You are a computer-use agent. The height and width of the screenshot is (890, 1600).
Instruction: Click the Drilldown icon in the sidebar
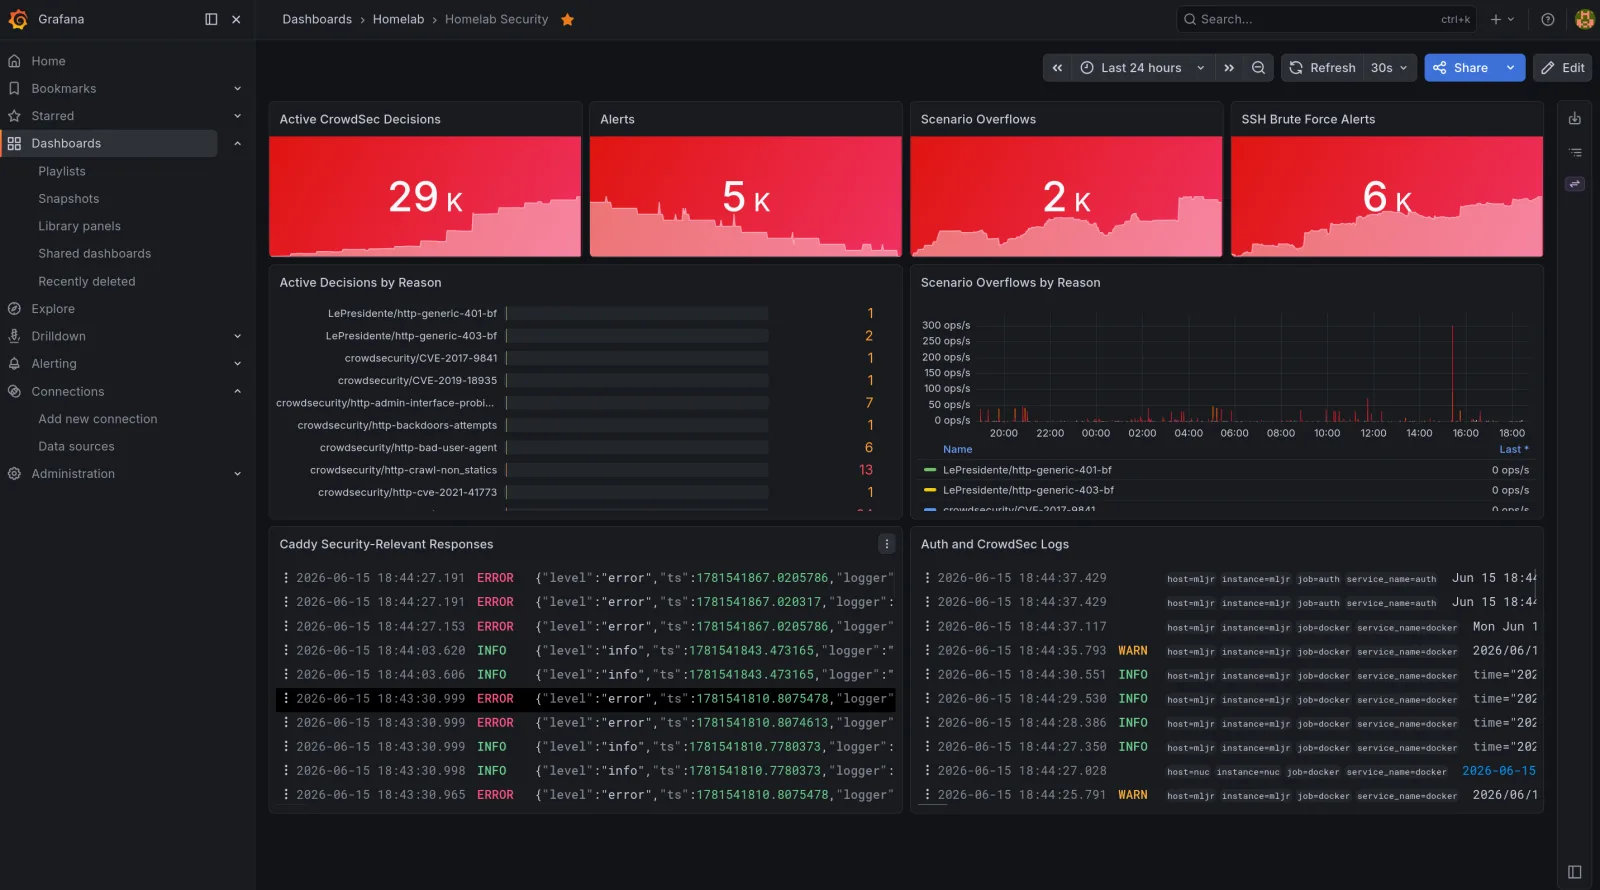point(14,336)
